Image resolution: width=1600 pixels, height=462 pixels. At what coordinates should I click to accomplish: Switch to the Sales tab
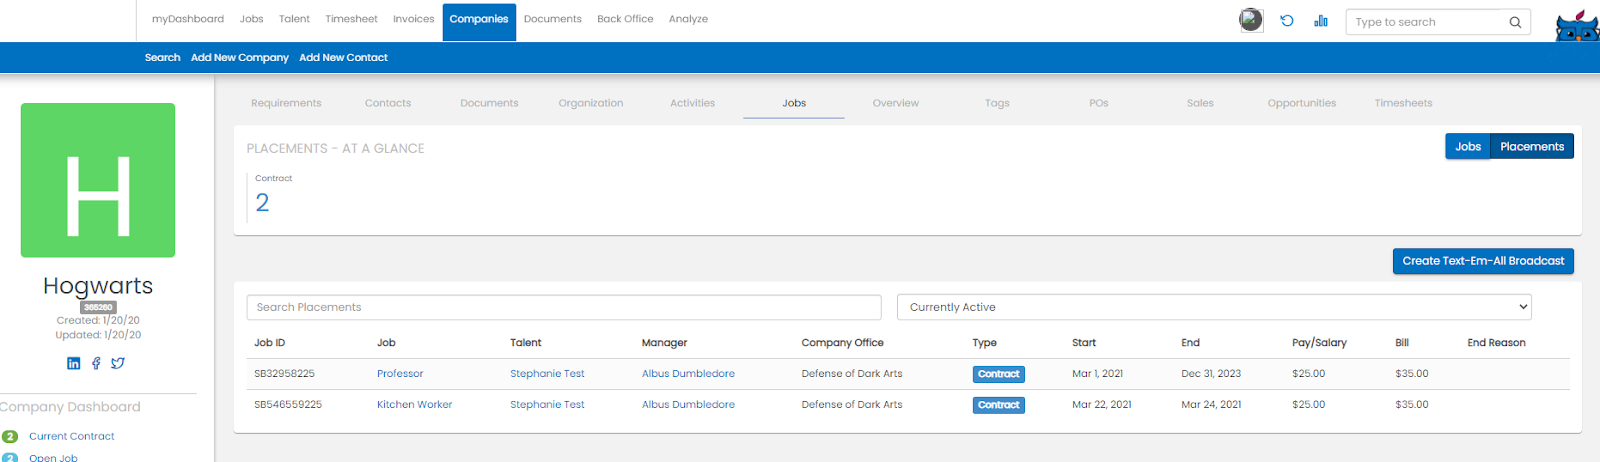pyautogui.click(x=1200, y=103)
